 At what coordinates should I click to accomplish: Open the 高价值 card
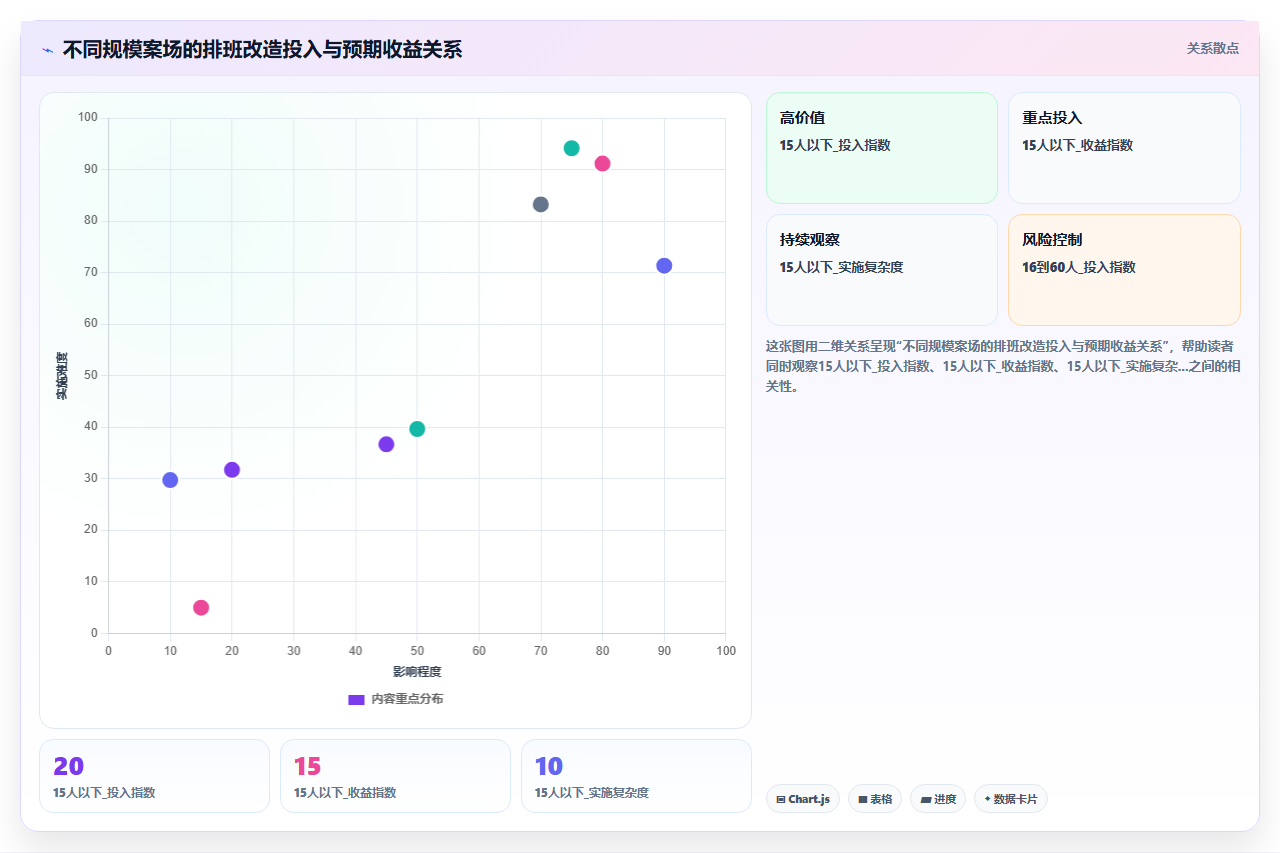click(x=882, y=148)
